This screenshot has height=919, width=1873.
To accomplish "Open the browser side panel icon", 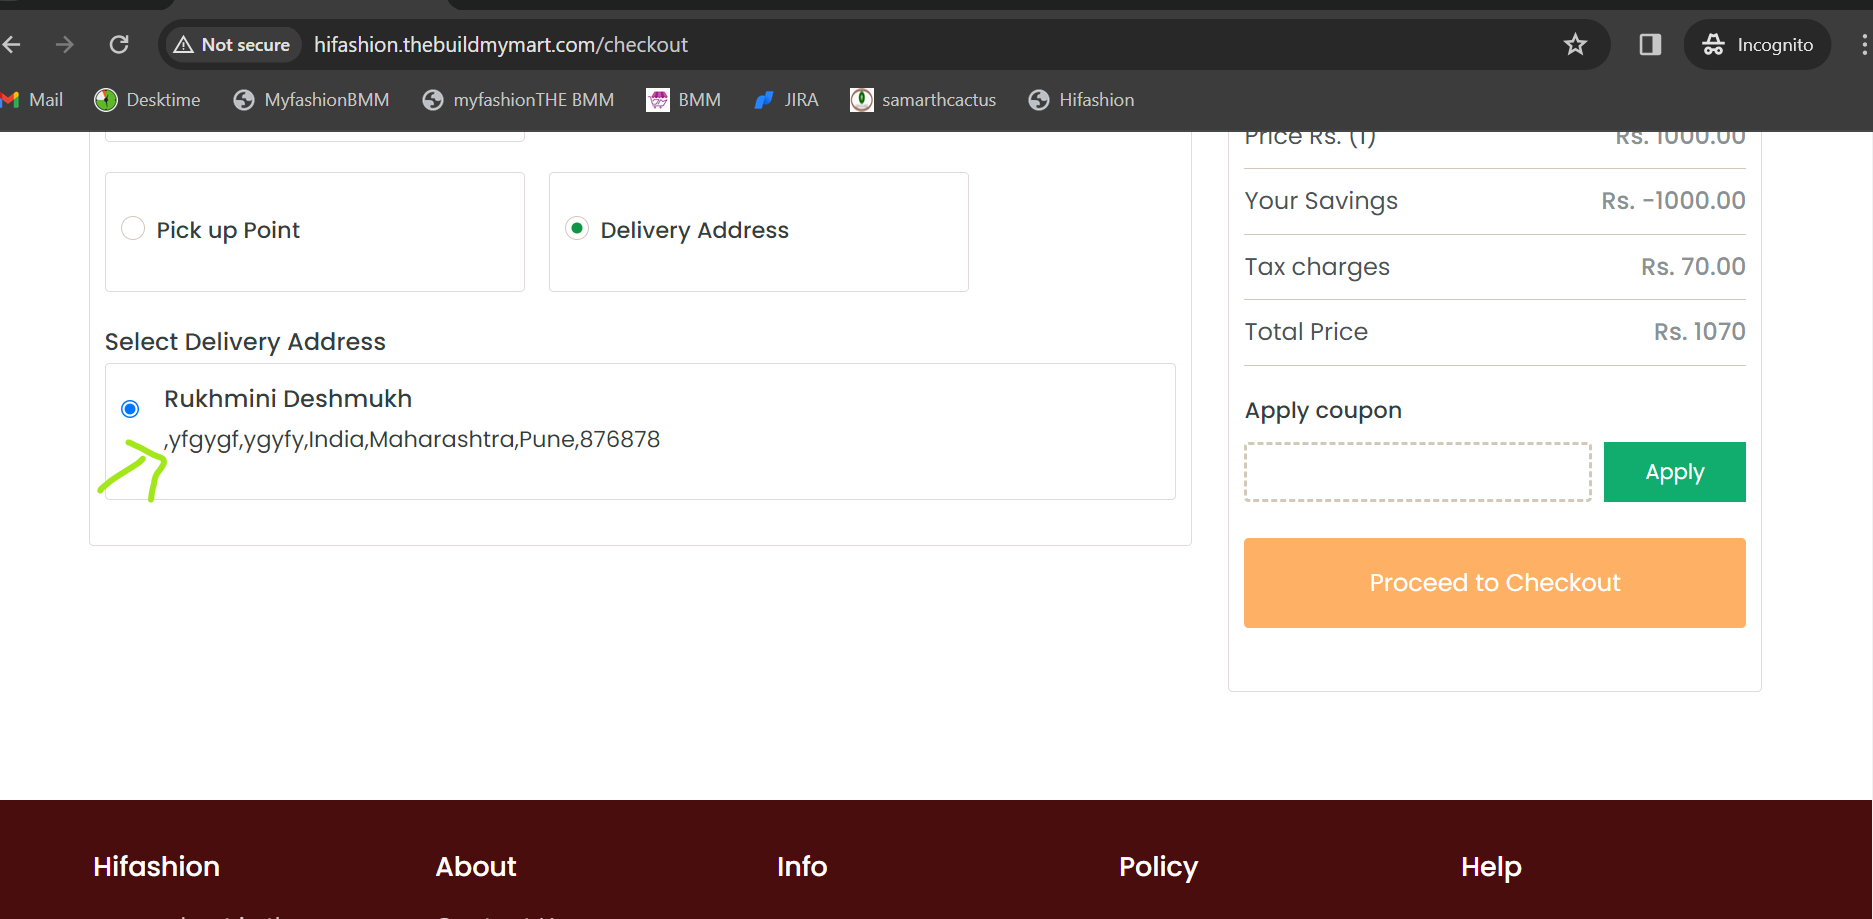I will [x=1650, y=45].
